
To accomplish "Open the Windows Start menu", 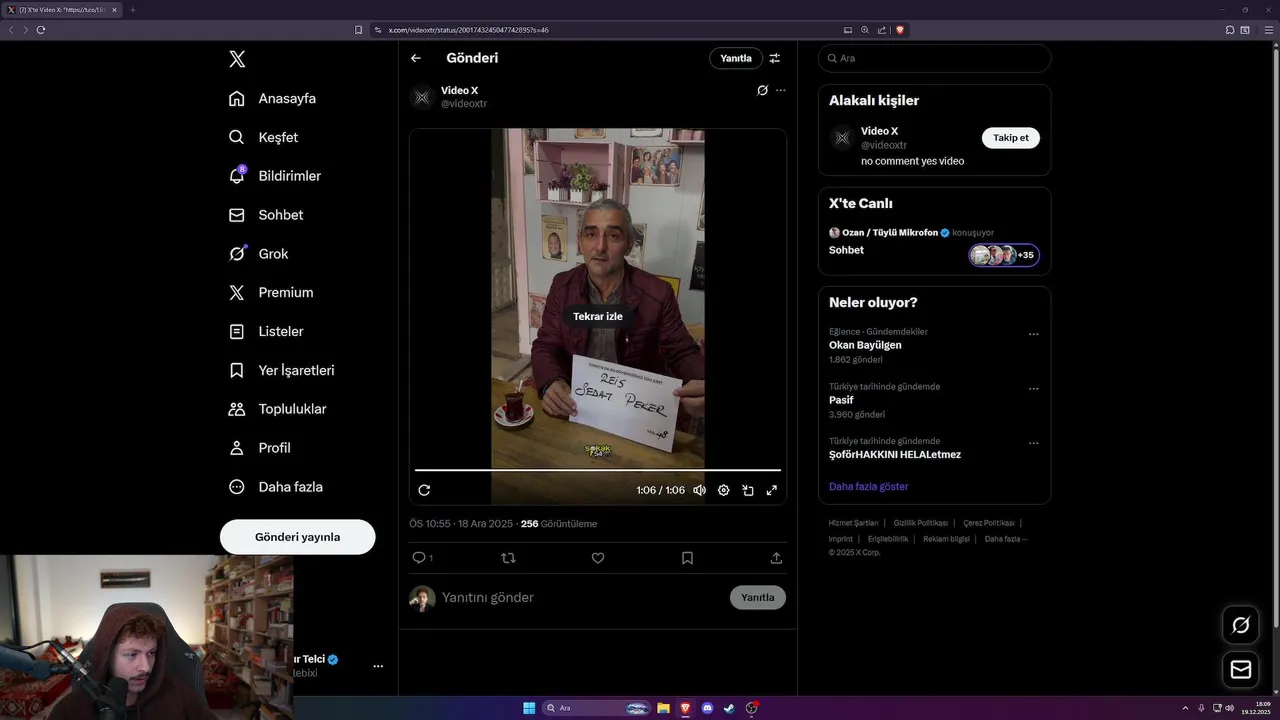I will tap(529, 708).
